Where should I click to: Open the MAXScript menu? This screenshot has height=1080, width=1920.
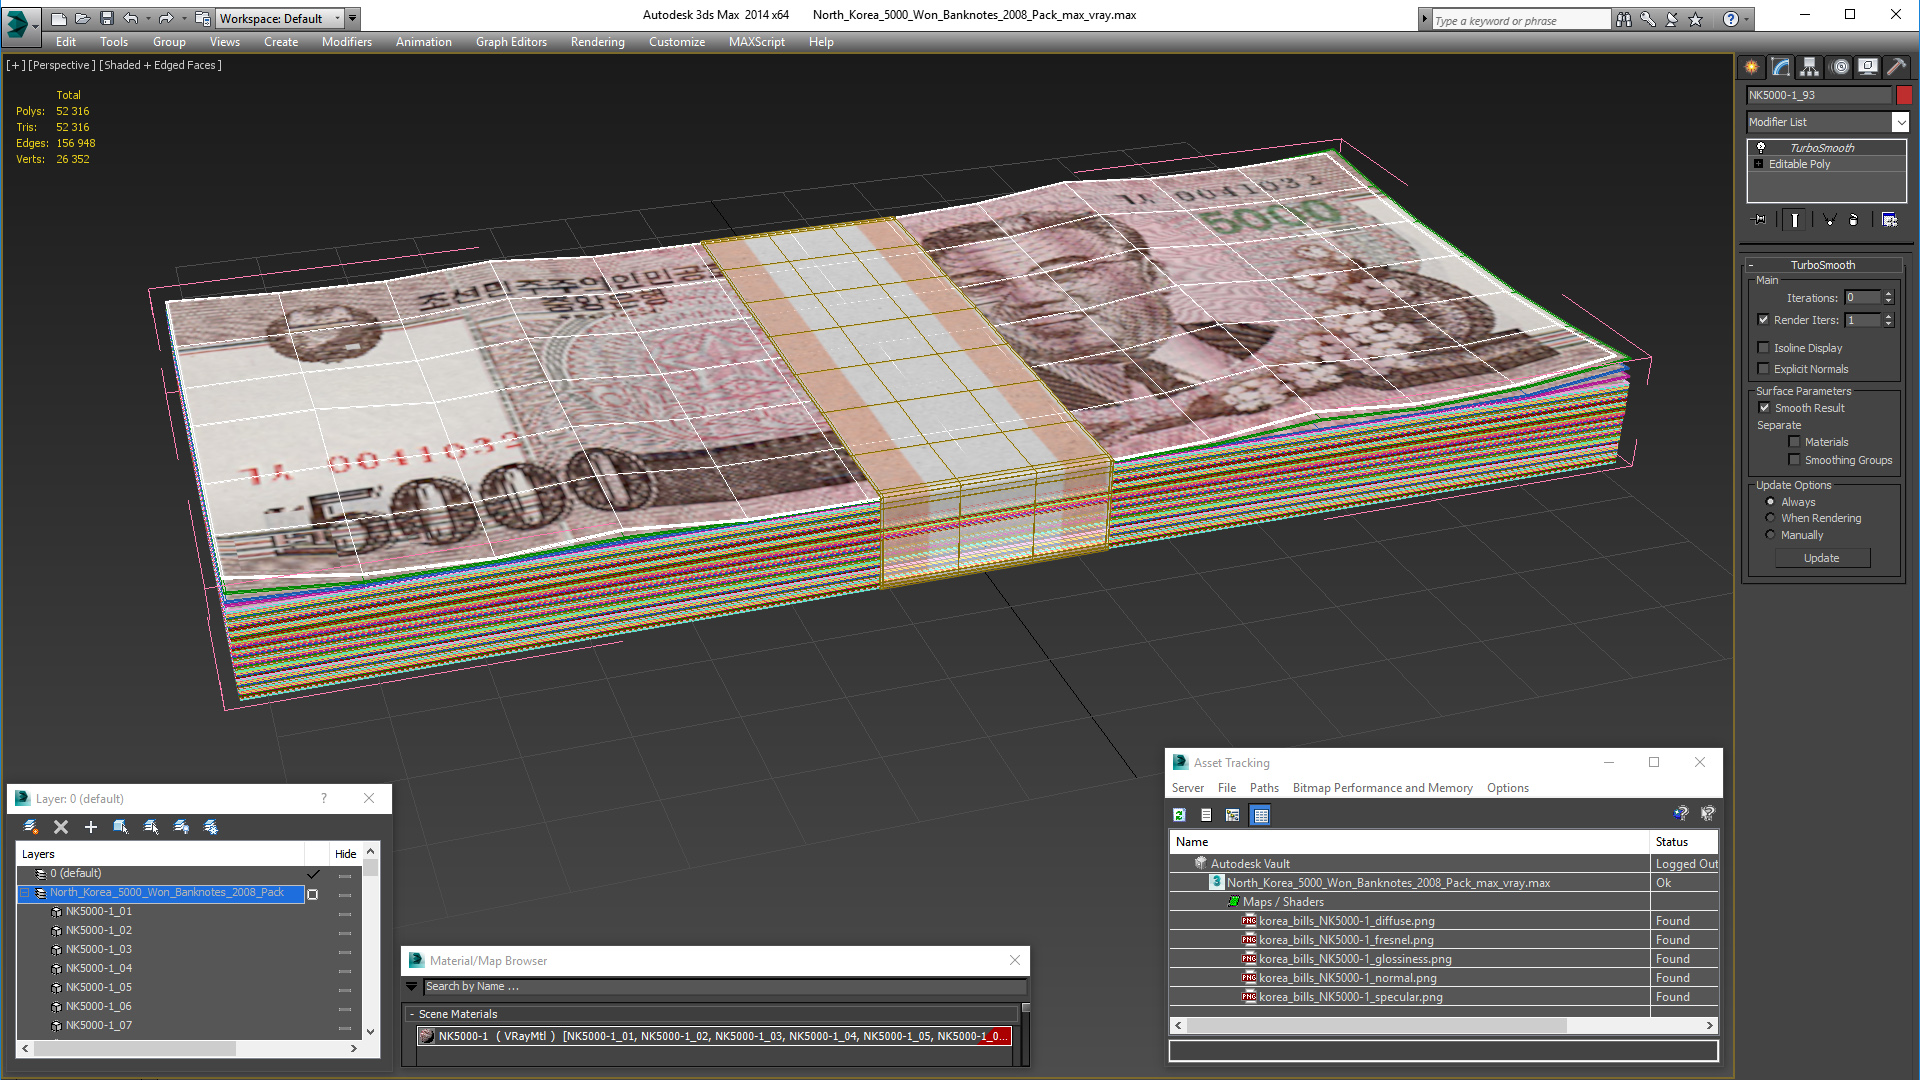click(x=757, y=42)
